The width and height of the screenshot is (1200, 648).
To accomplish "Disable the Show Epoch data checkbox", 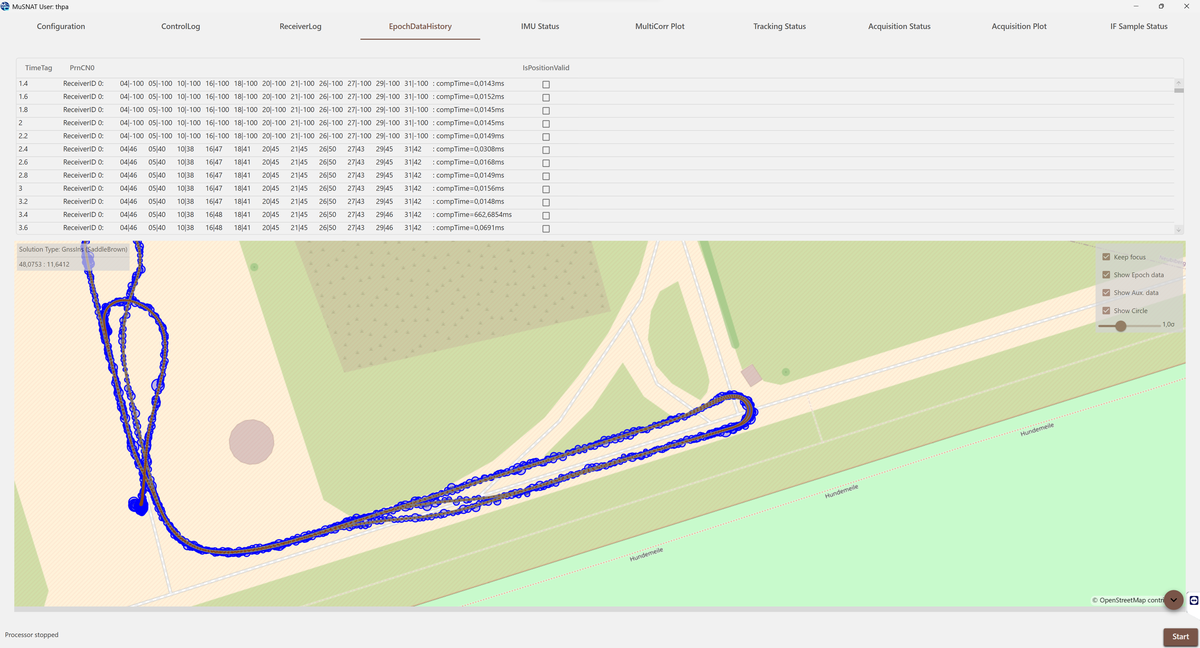I will 1106,275.
